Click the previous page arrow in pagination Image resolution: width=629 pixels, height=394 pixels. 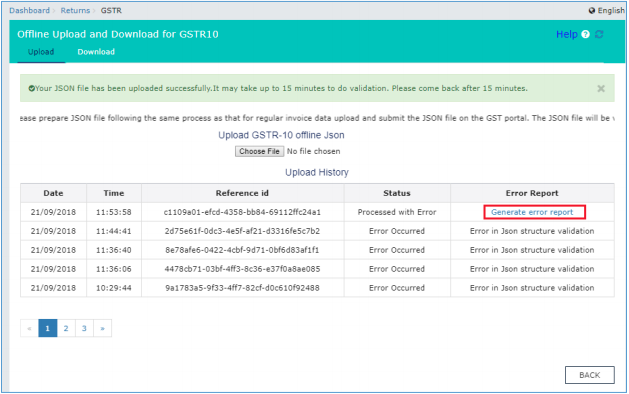(x=29, y=328)
